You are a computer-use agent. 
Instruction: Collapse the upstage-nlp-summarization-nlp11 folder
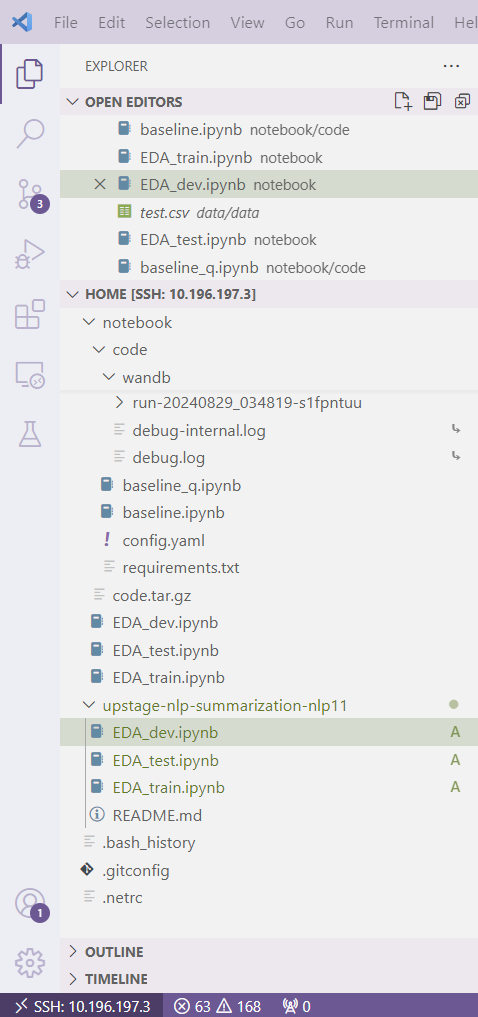[x=89, y=705]
